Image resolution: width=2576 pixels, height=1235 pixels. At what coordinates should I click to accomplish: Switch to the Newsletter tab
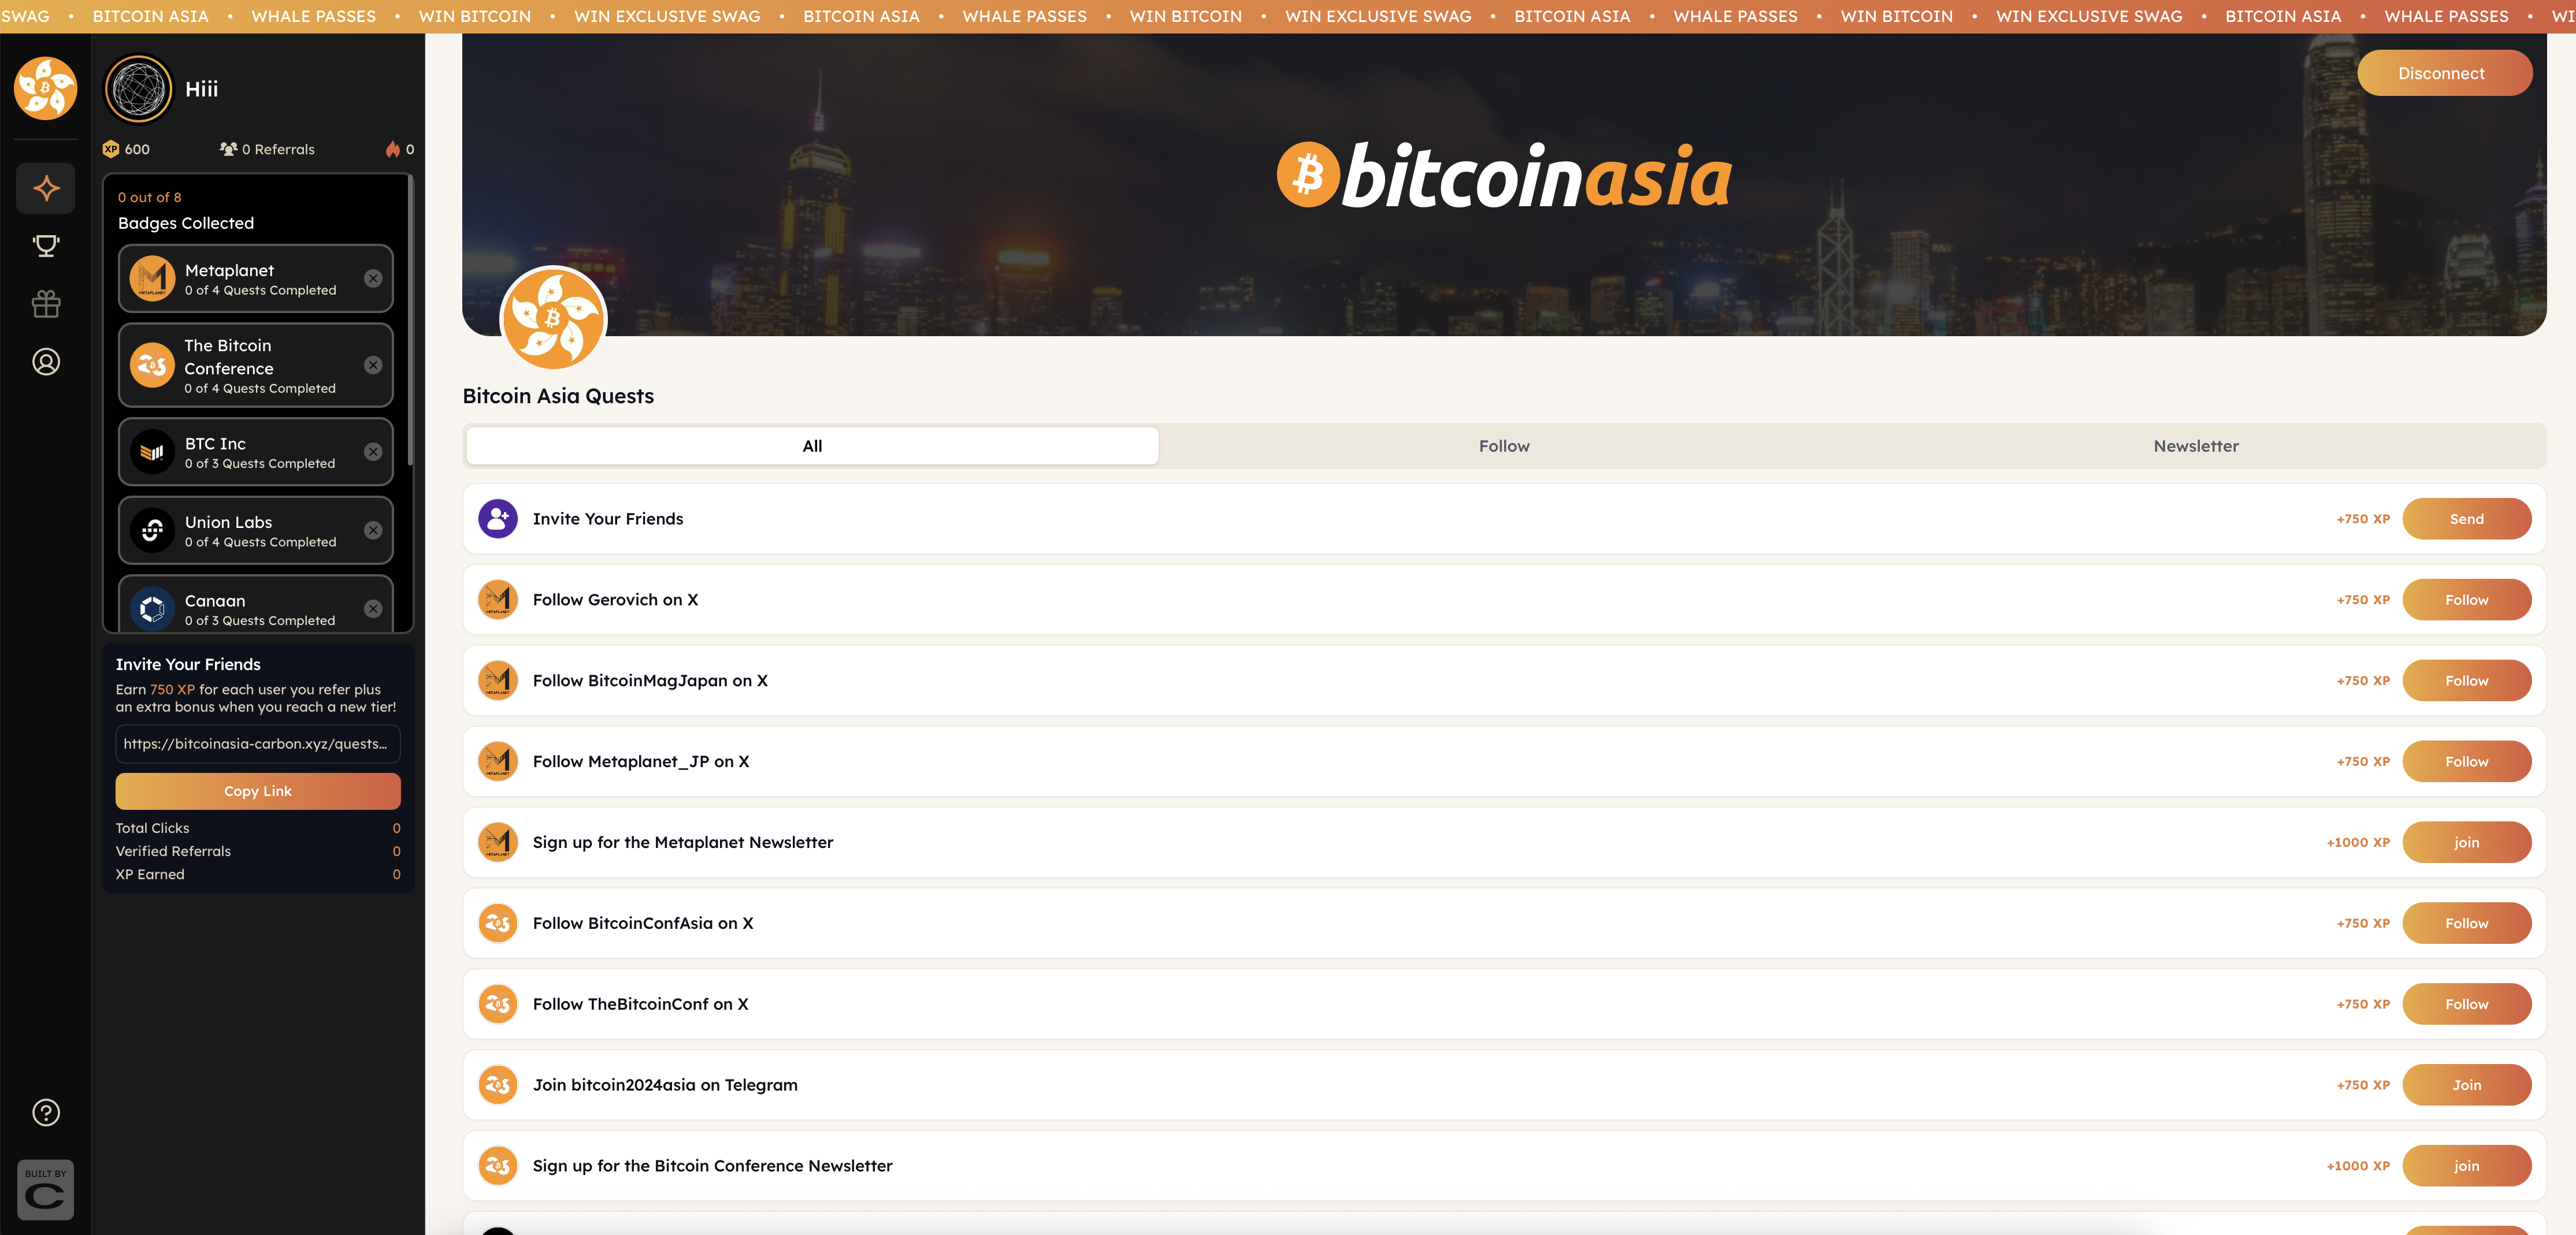[x=2195, y=446]
